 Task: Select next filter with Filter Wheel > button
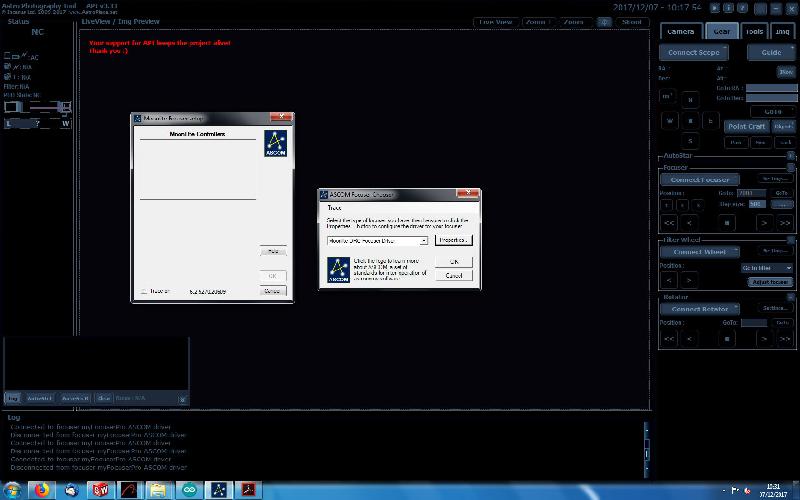pos(689,280)
